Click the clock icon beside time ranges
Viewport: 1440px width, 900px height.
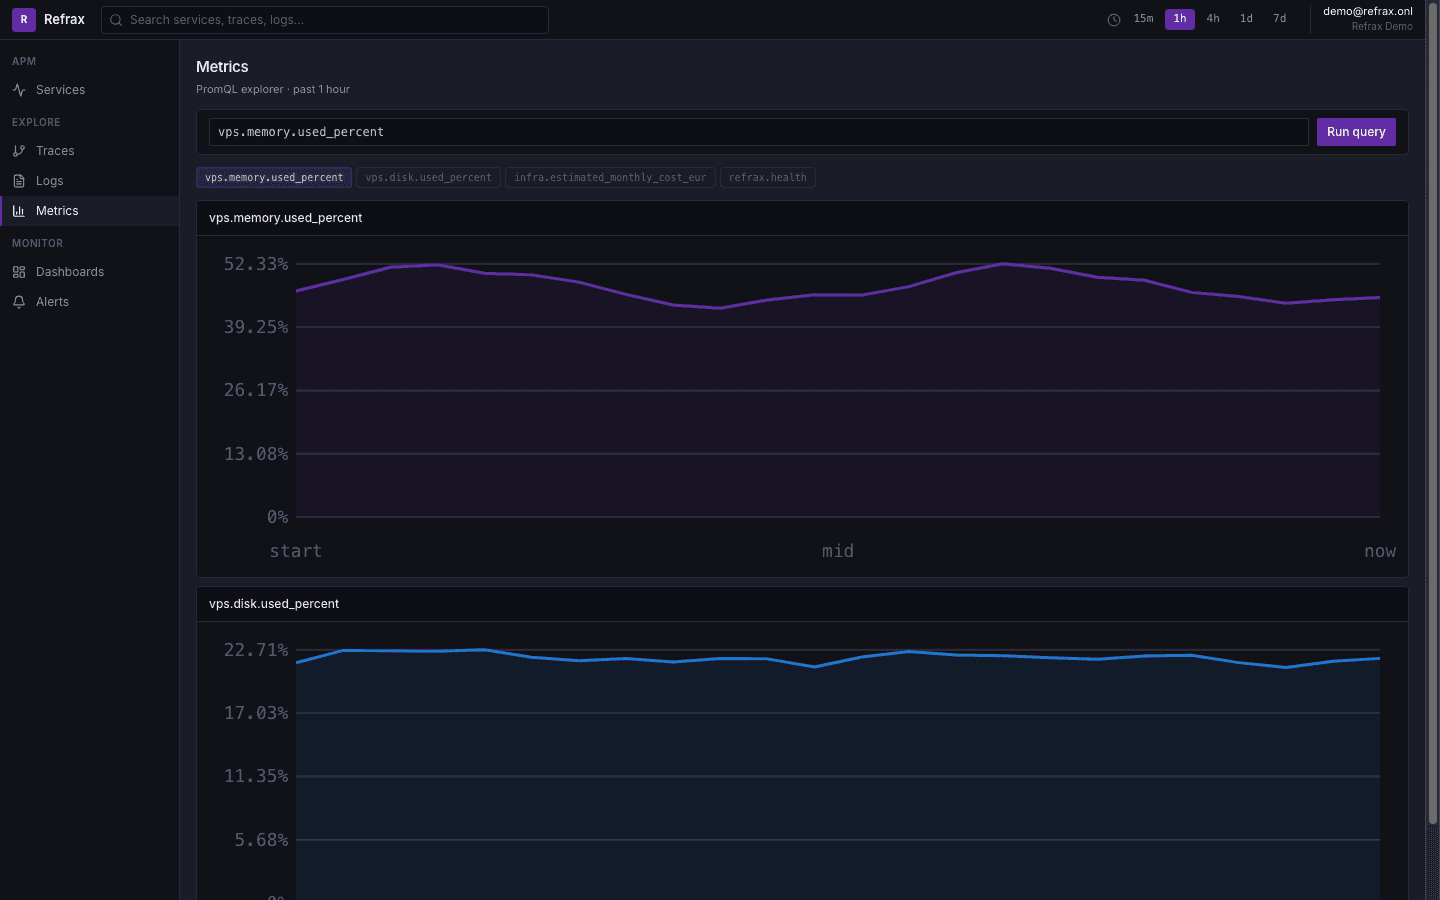click(x=1114, y=20)
